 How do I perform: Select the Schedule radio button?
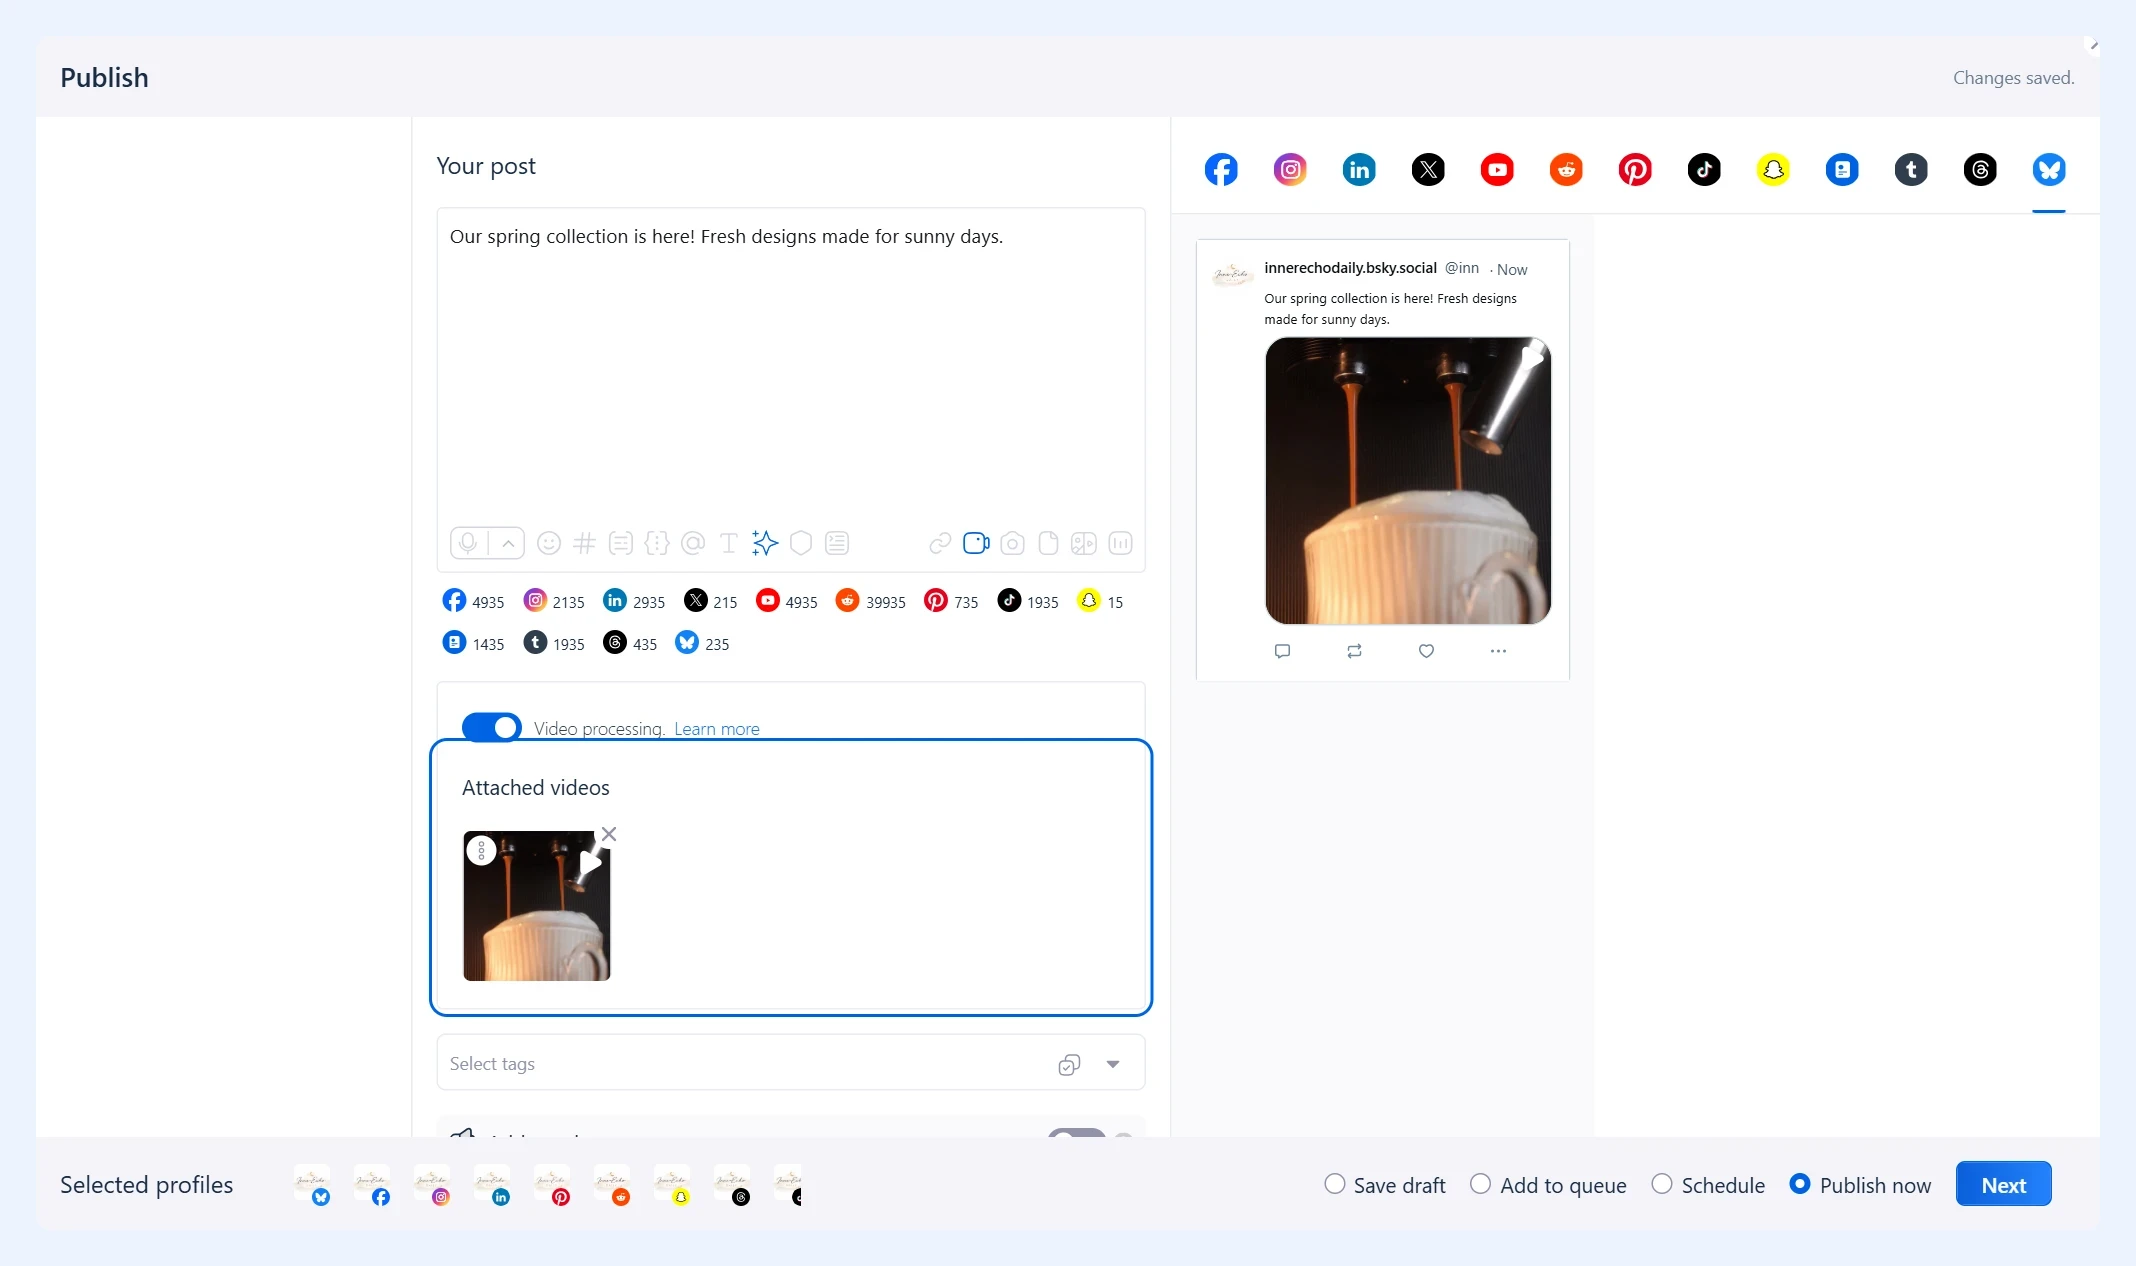[x=1662, y=1184]
